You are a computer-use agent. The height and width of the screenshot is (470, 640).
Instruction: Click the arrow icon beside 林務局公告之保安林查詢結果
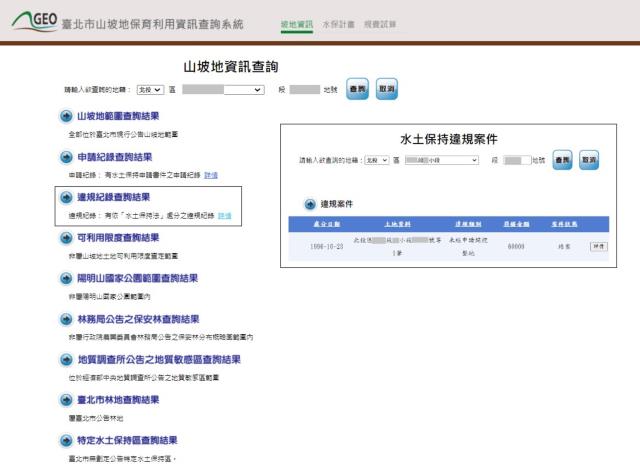pos(66,319)
